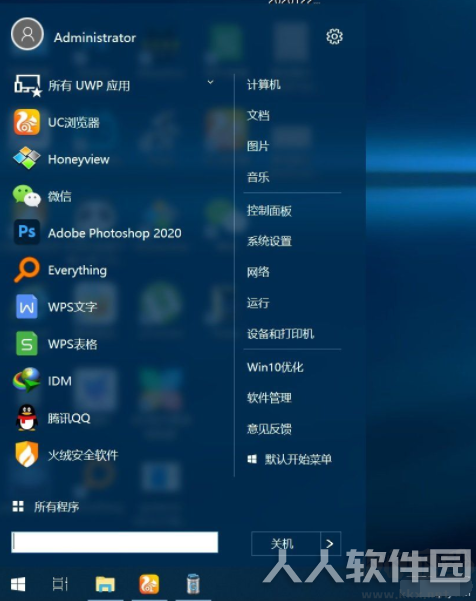Open 网络 from the menu

tap(258, 272)
